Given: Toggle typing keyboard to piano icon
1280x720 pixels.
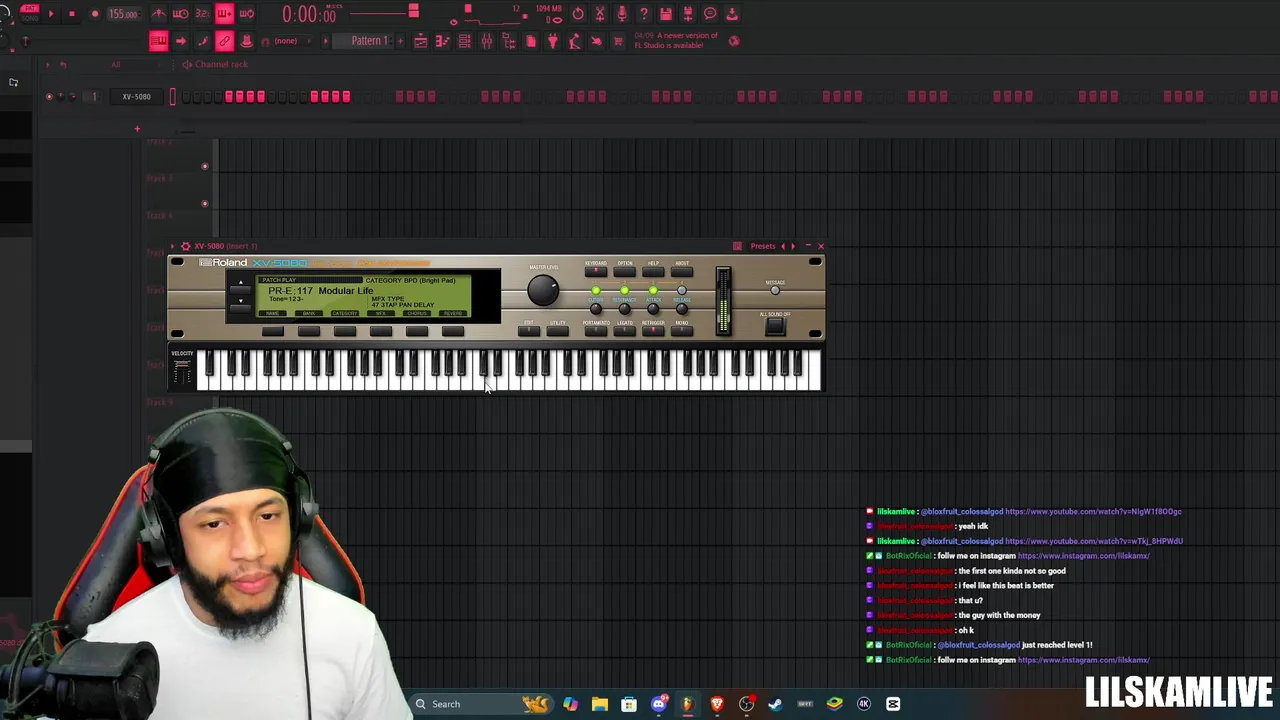Looking at the screenshot, I should click(158, 41).
